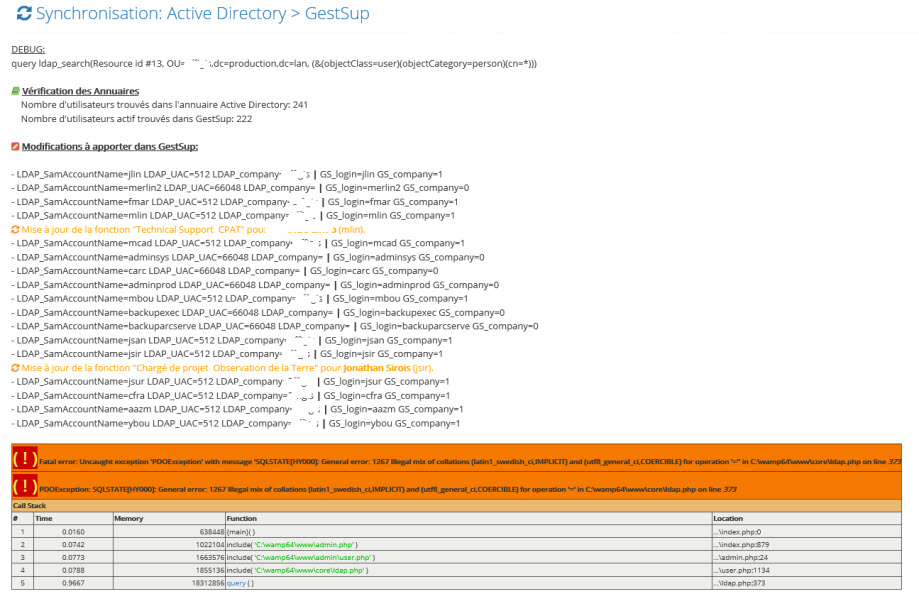Select the LDAP_SamAccountName=mbou line
This screenshot has height=601, width=919.
(240, 298)
